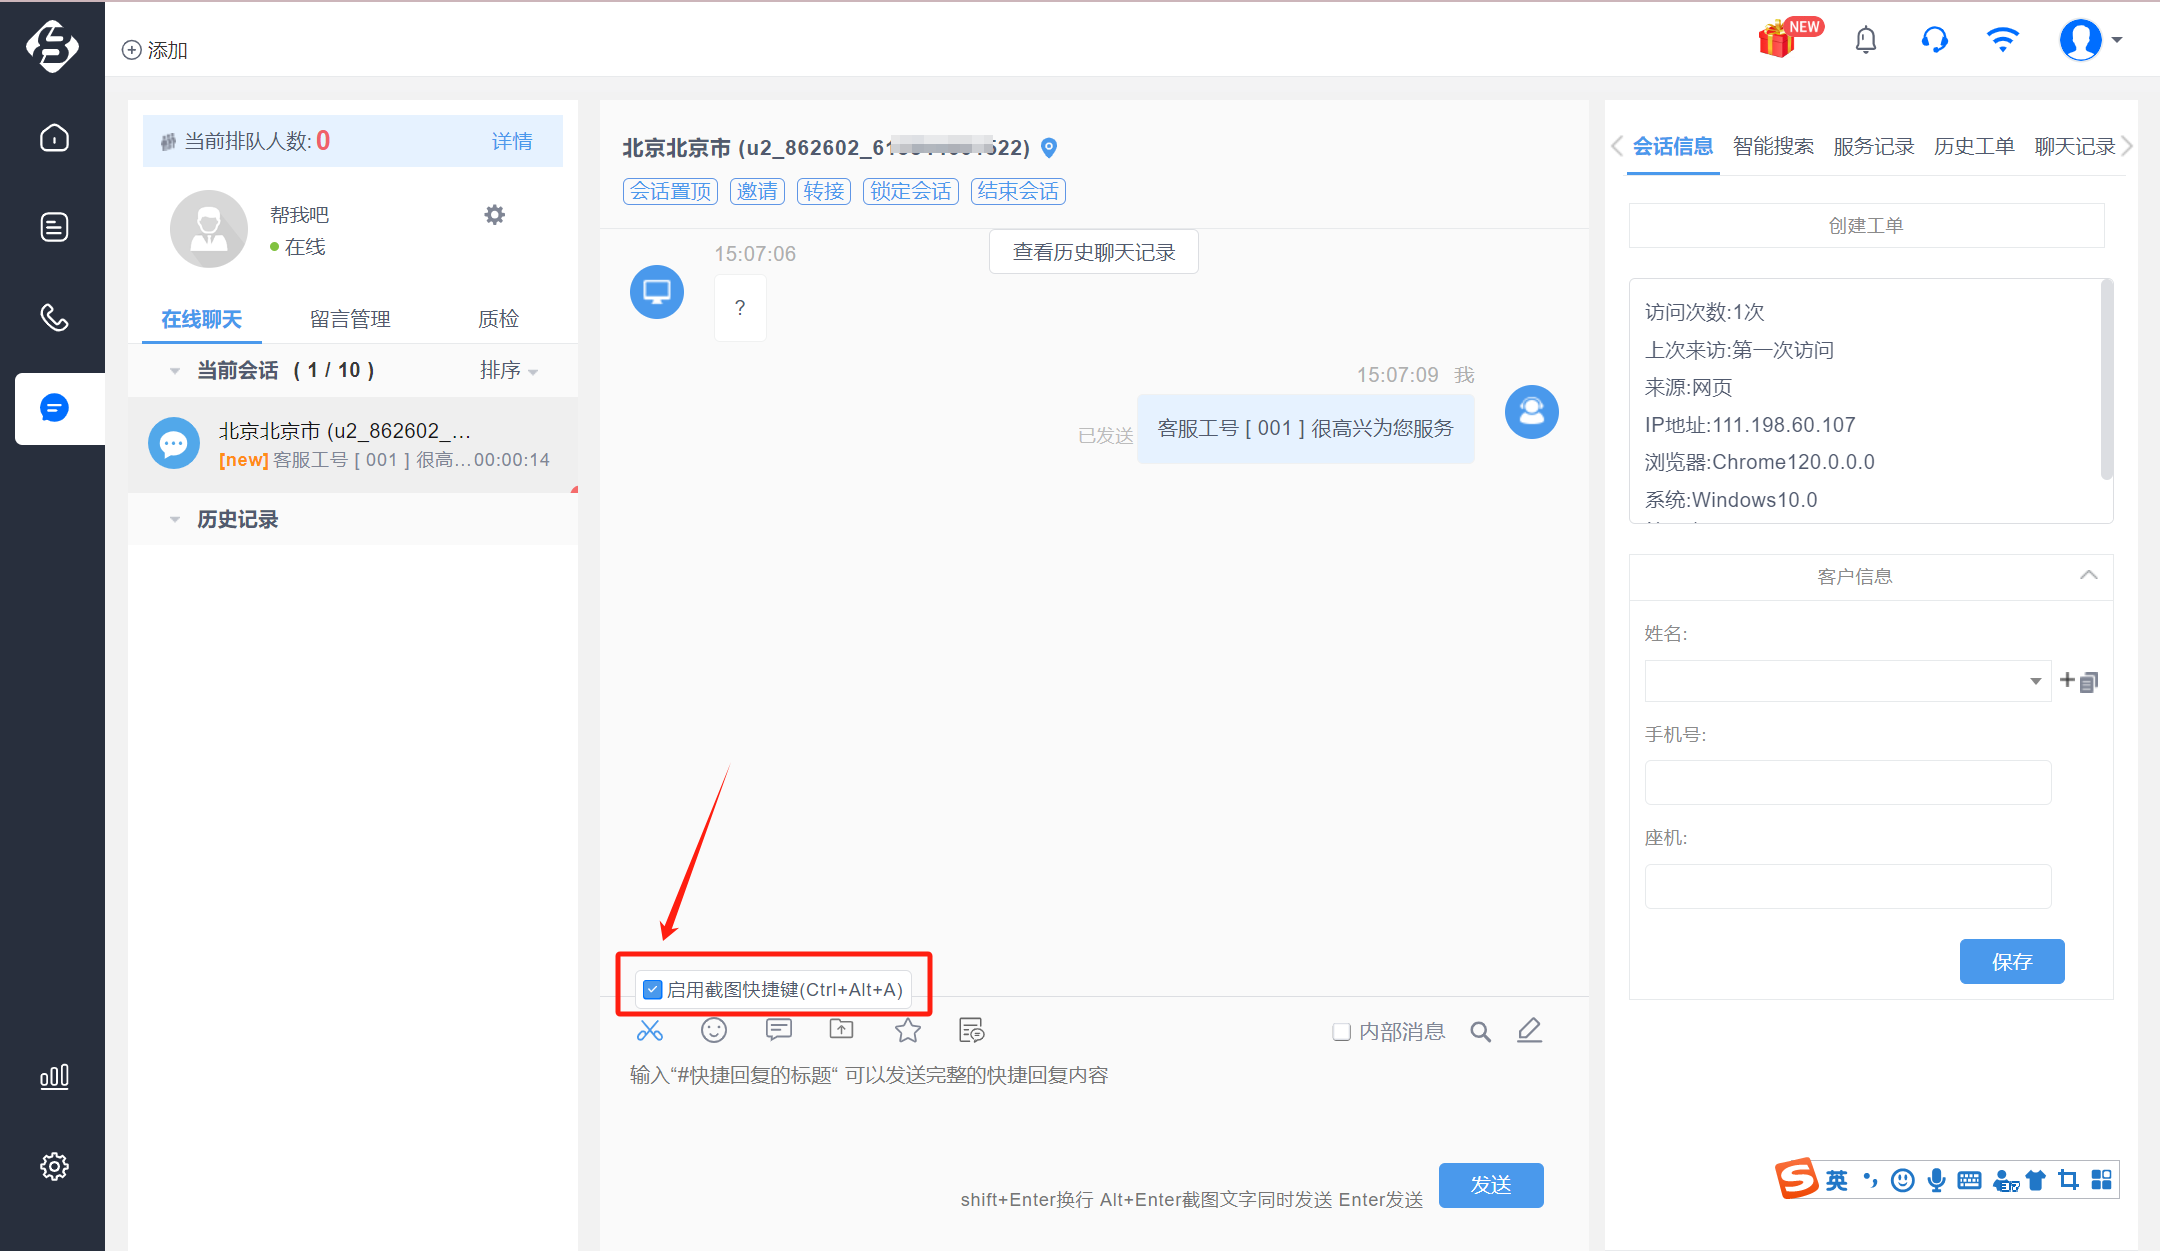Image resolution: width=2160 pixels, height=1251 pixels.
Task: Click the 发送 send button
Action: click(1491, 1185)
